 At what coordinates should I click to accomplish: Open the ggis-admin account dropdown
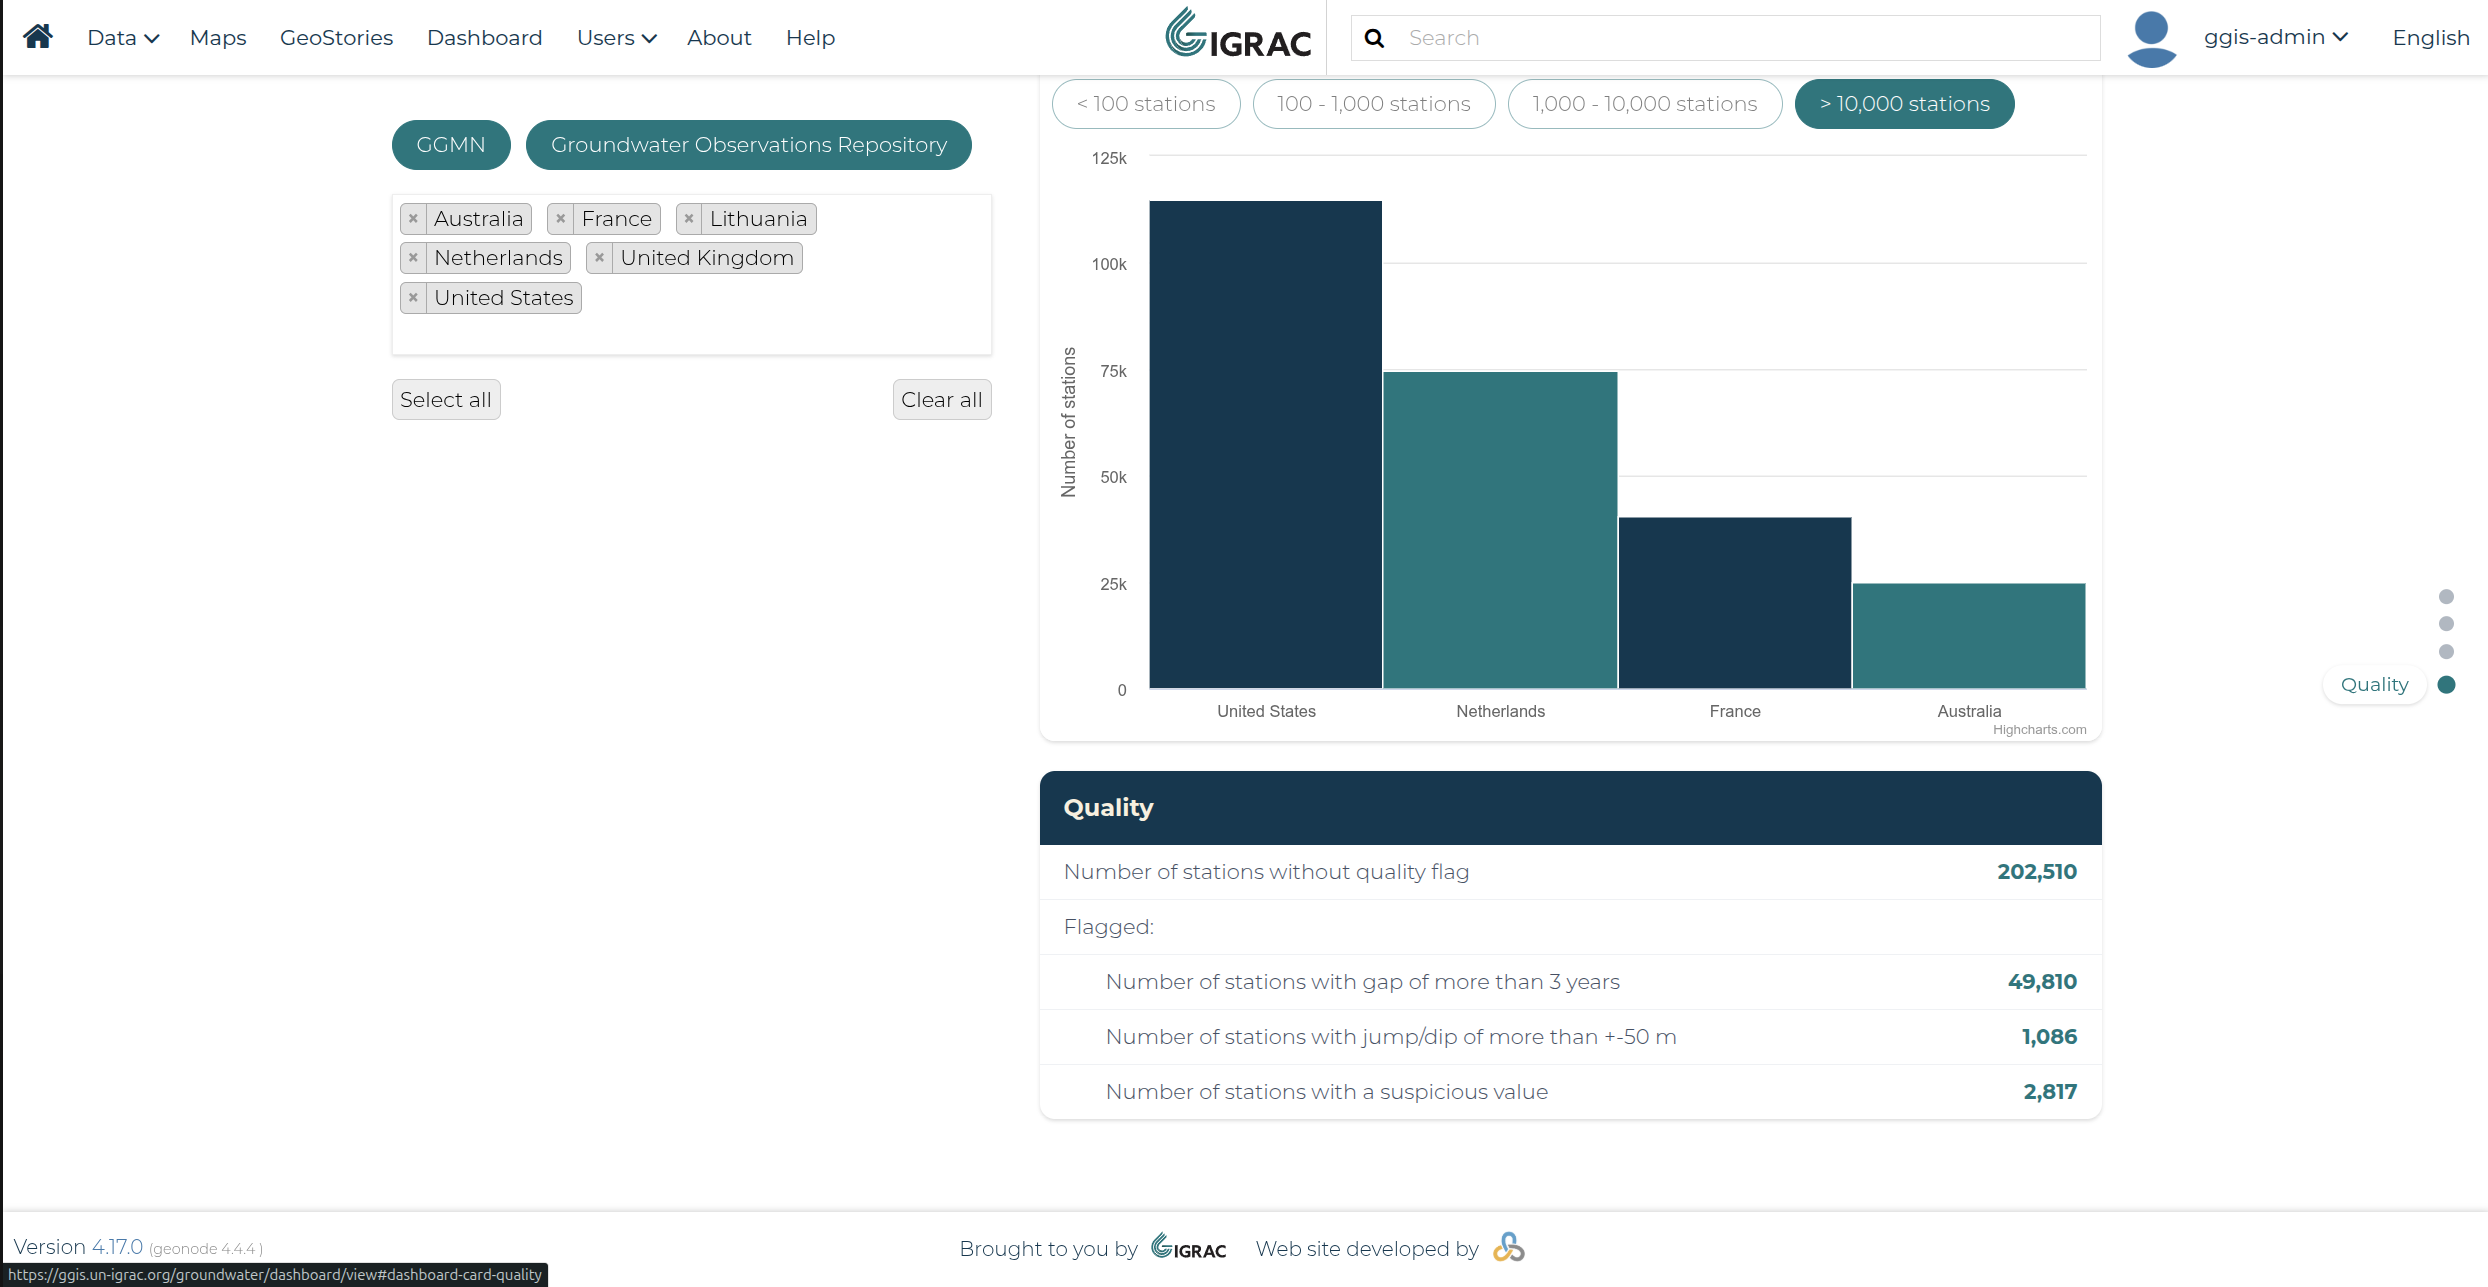pyautogui.click(x=2275, y=37)
